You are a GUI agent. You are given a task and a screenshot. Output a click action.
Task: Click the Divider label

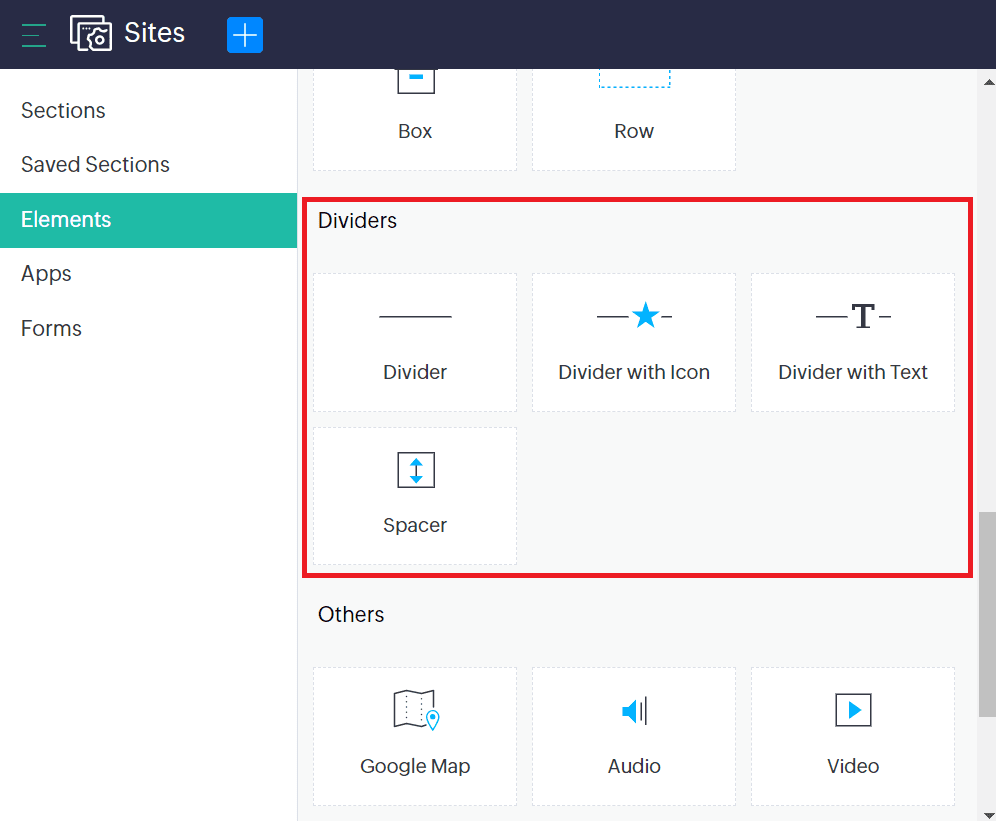(415, 372)
